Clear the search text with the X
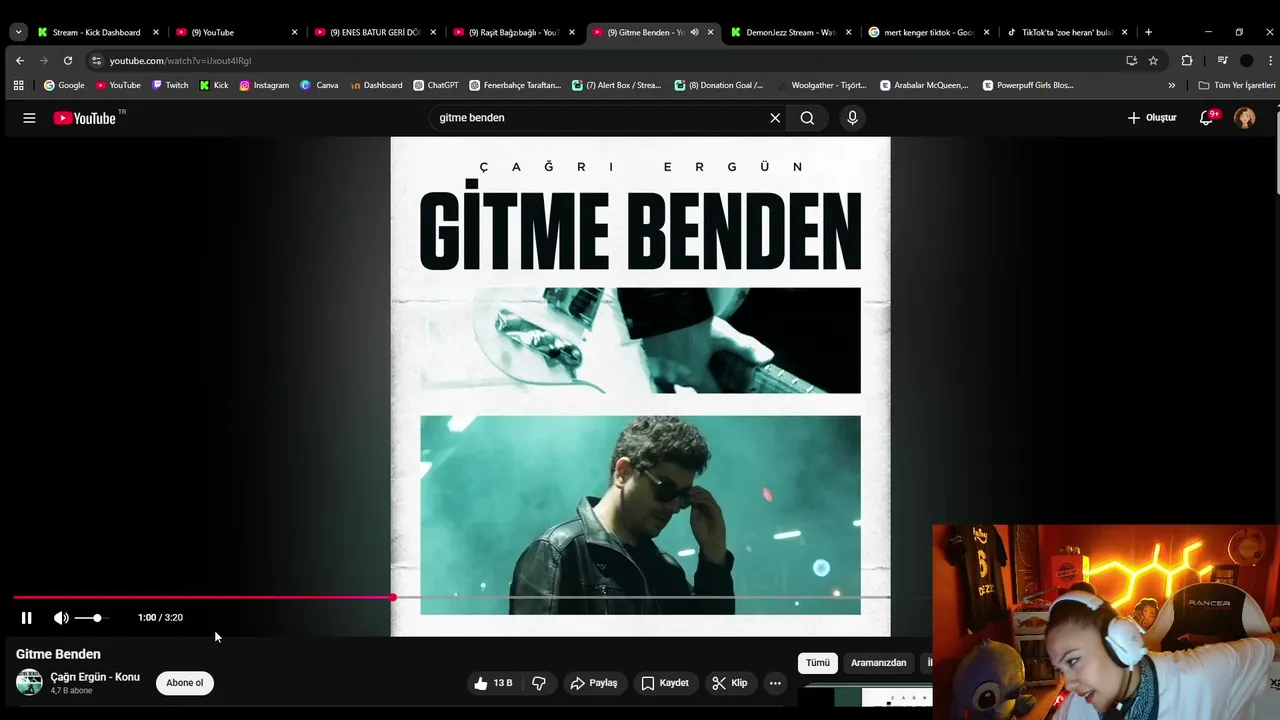Image resolution: width=1280 pixels, height=720 pixels. [x=775, y=118]
